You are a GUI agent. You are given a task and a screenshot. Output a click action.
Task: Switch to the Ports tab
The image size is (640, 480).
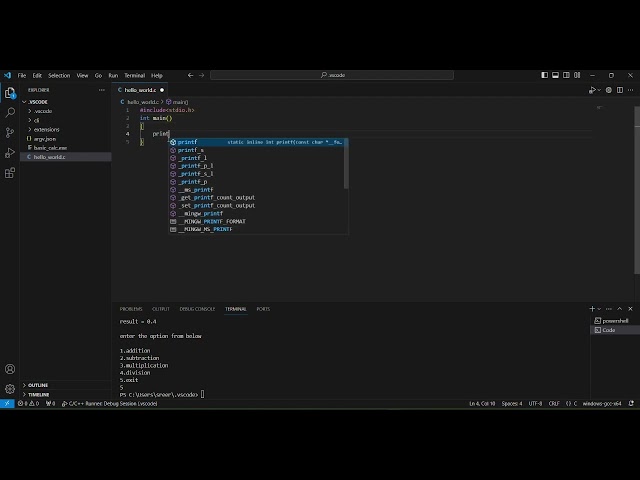pos(263,309)
